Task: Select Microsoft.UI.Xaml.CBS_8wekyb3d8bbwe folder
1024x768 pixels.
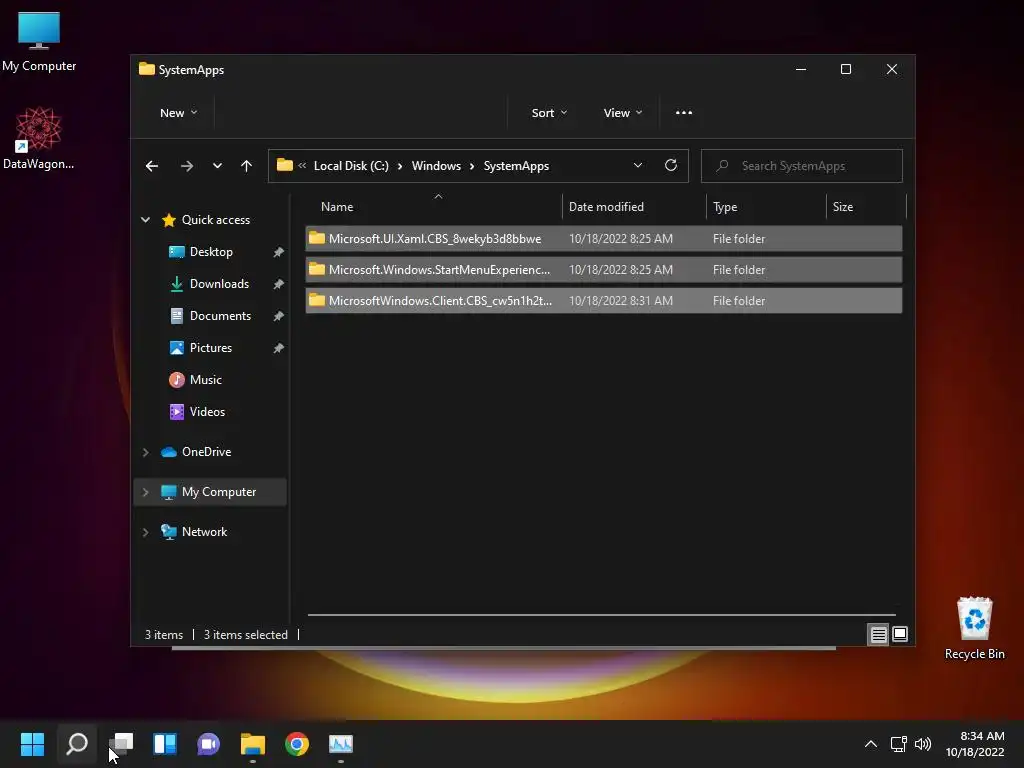Action: [603, 238]
